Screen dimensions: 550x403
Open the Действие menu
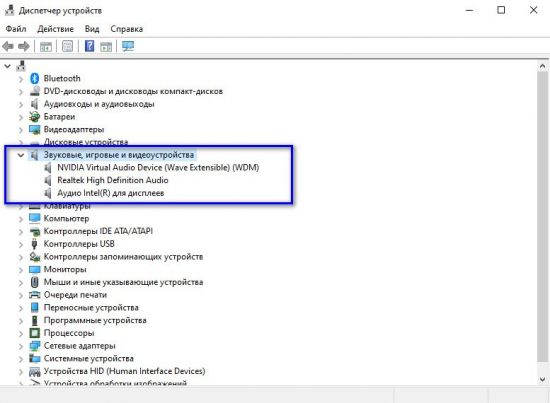click(x=55, y=29)
